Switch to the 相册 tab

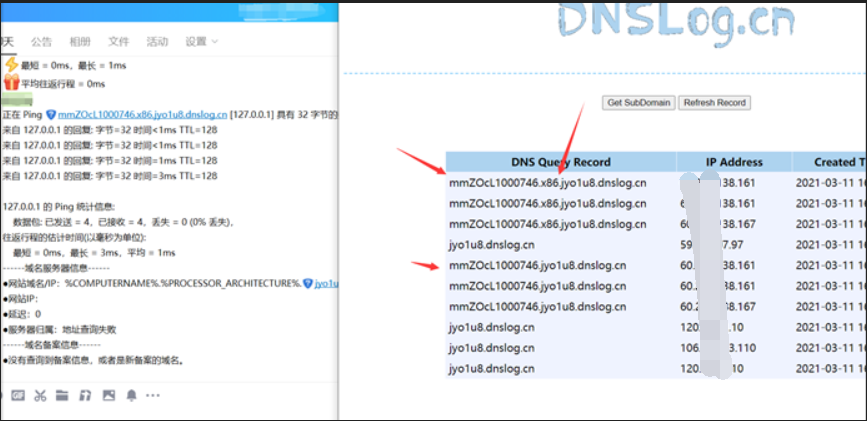click(x=80, y=42)
